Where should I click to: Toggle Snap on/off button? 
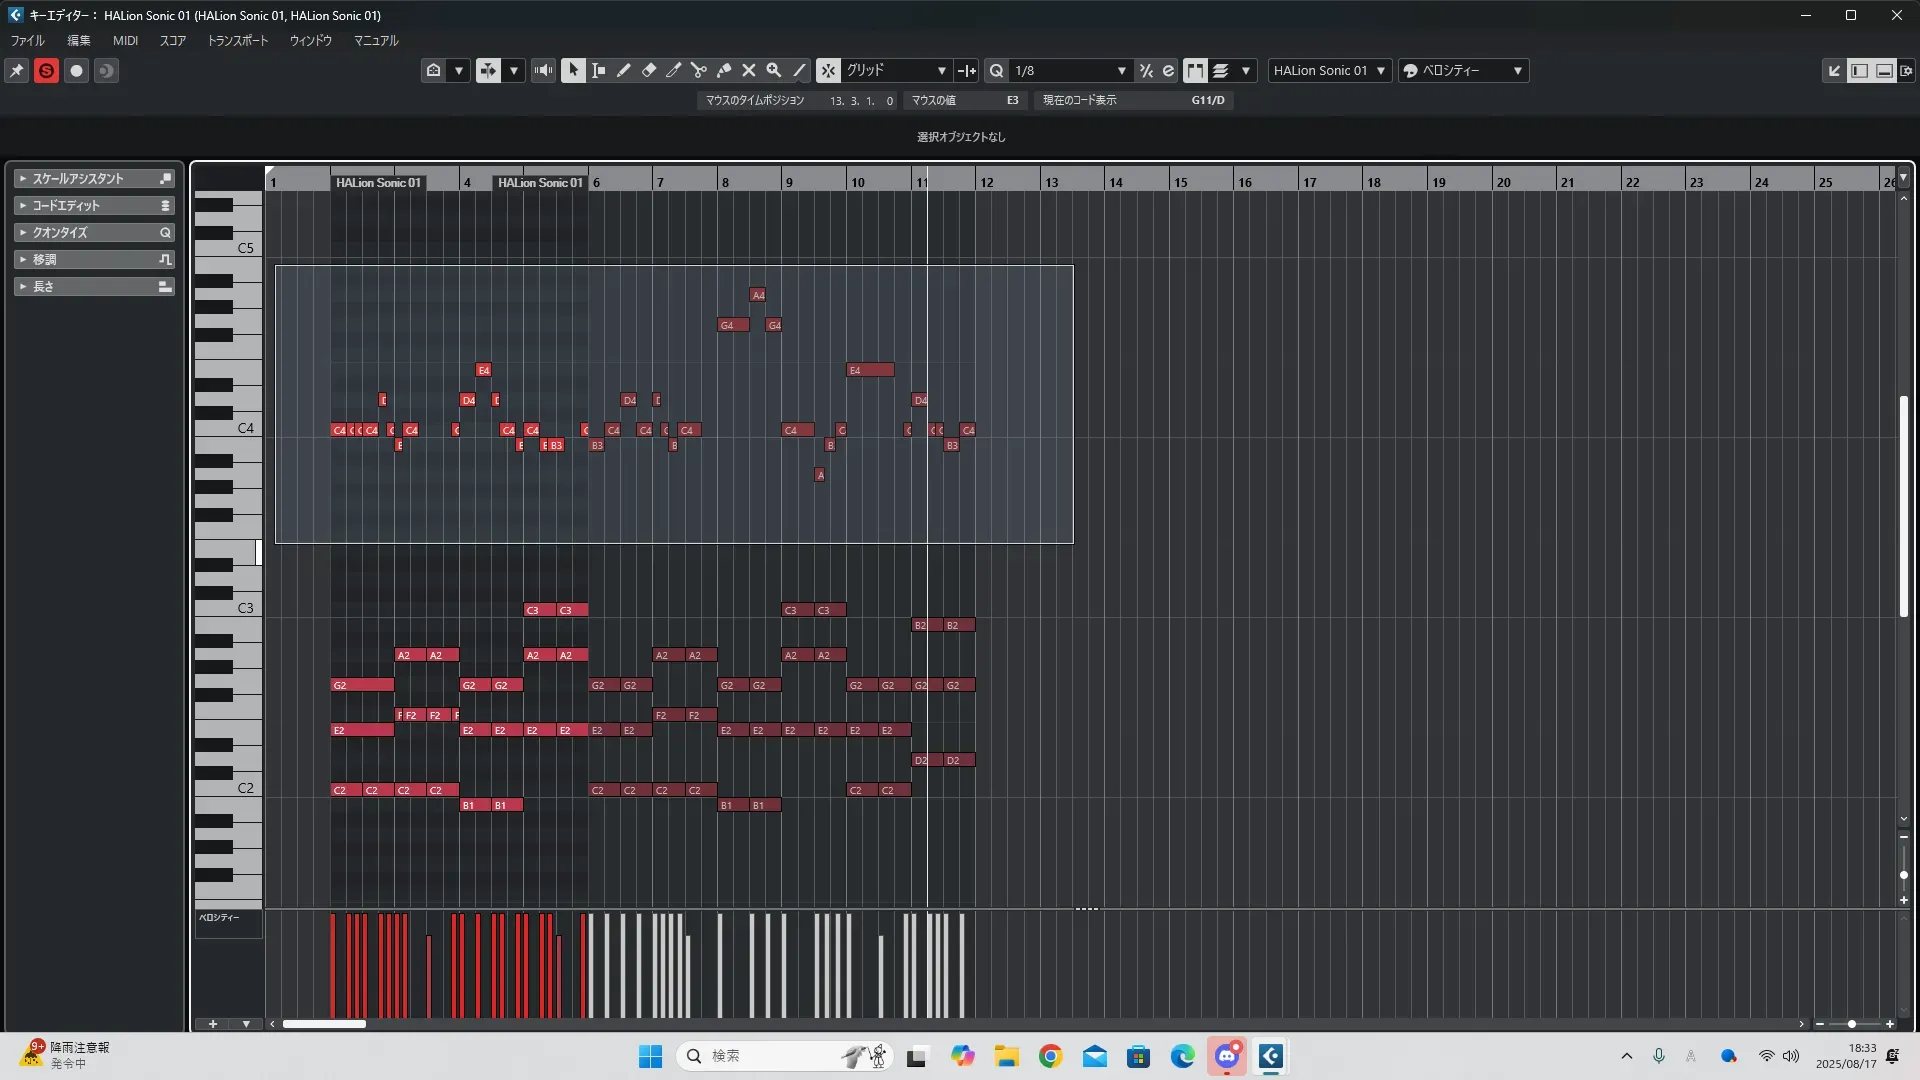pos(828,70)
